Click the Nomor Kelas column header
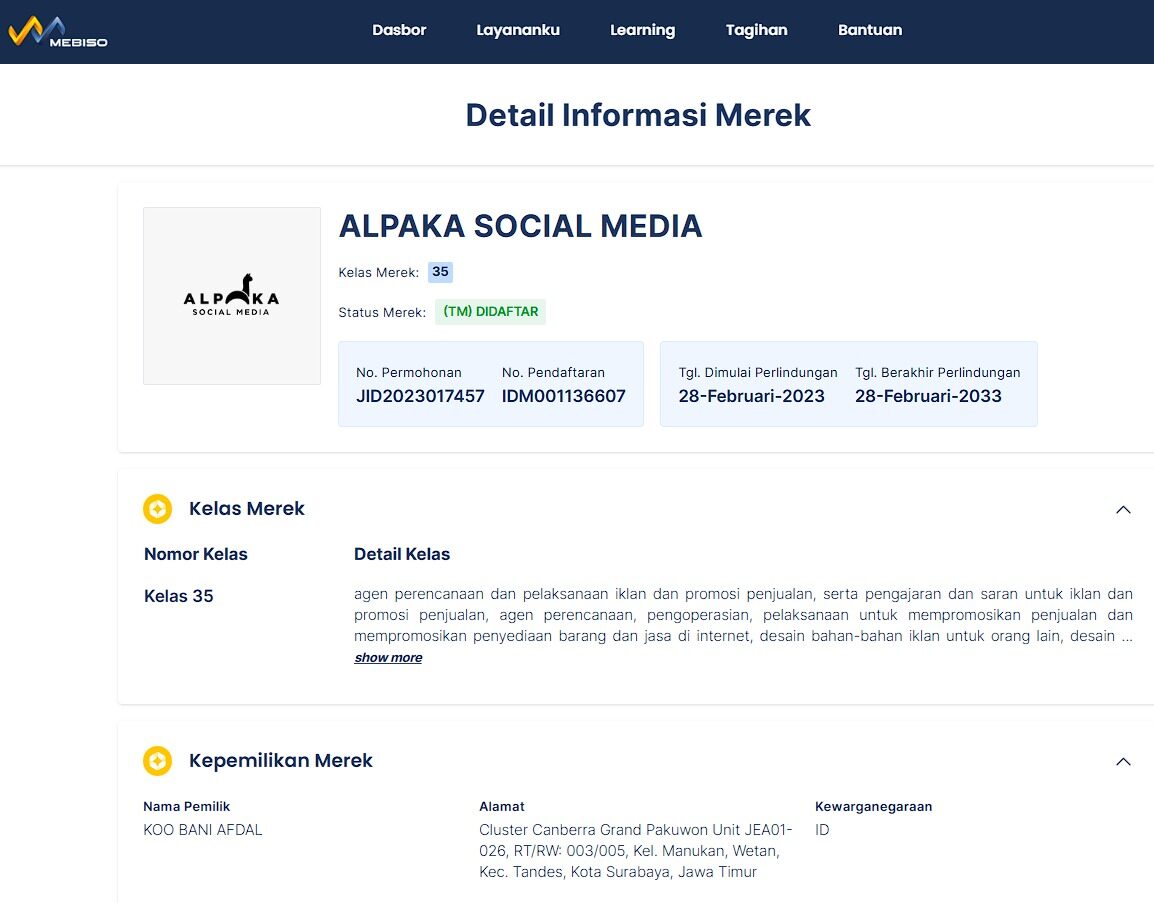 (196, 554)
